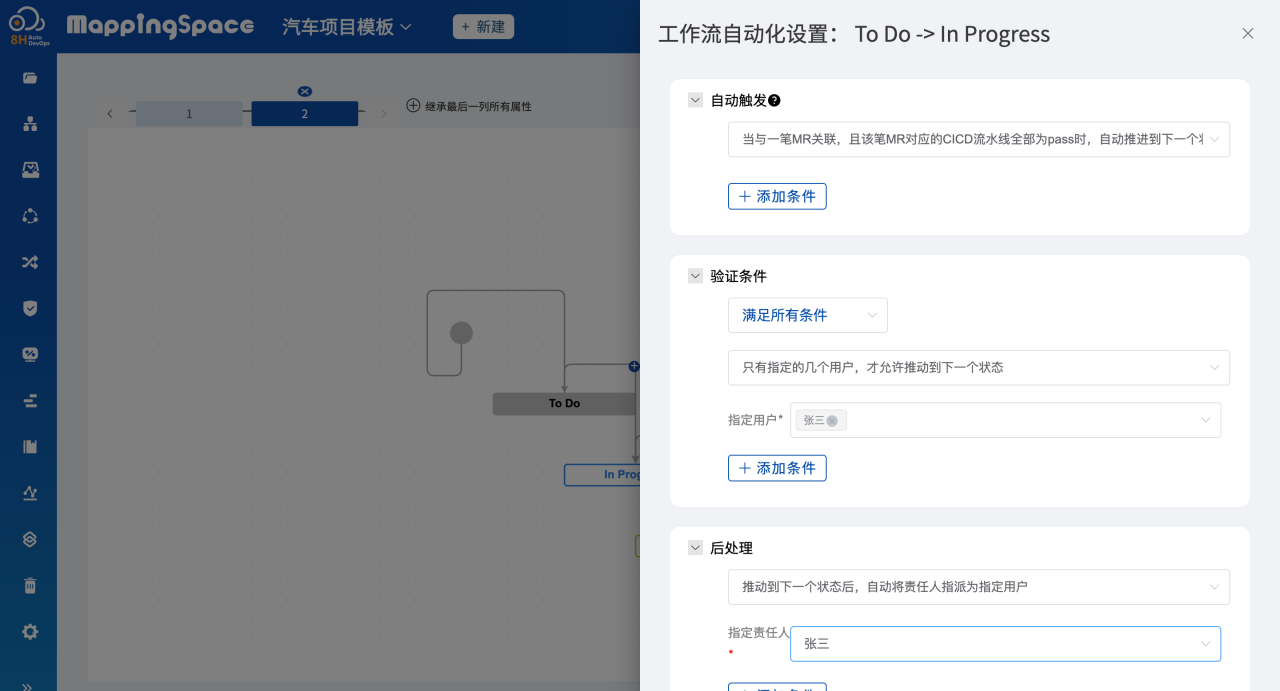
Task: Click the 指定责任人 field label
Action: 759,633
